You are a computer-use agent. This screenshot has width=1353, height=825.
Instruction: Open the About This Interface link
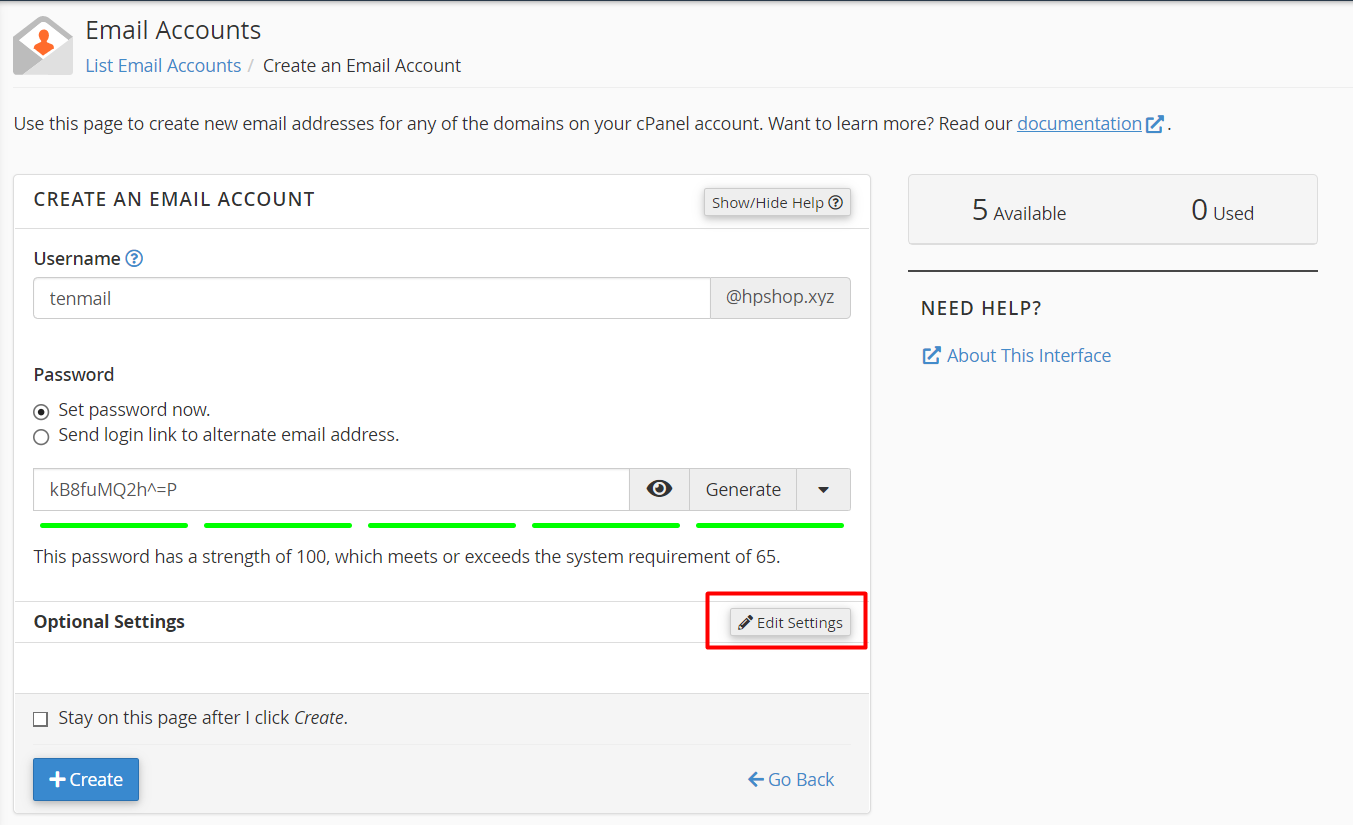point(1017,355)
